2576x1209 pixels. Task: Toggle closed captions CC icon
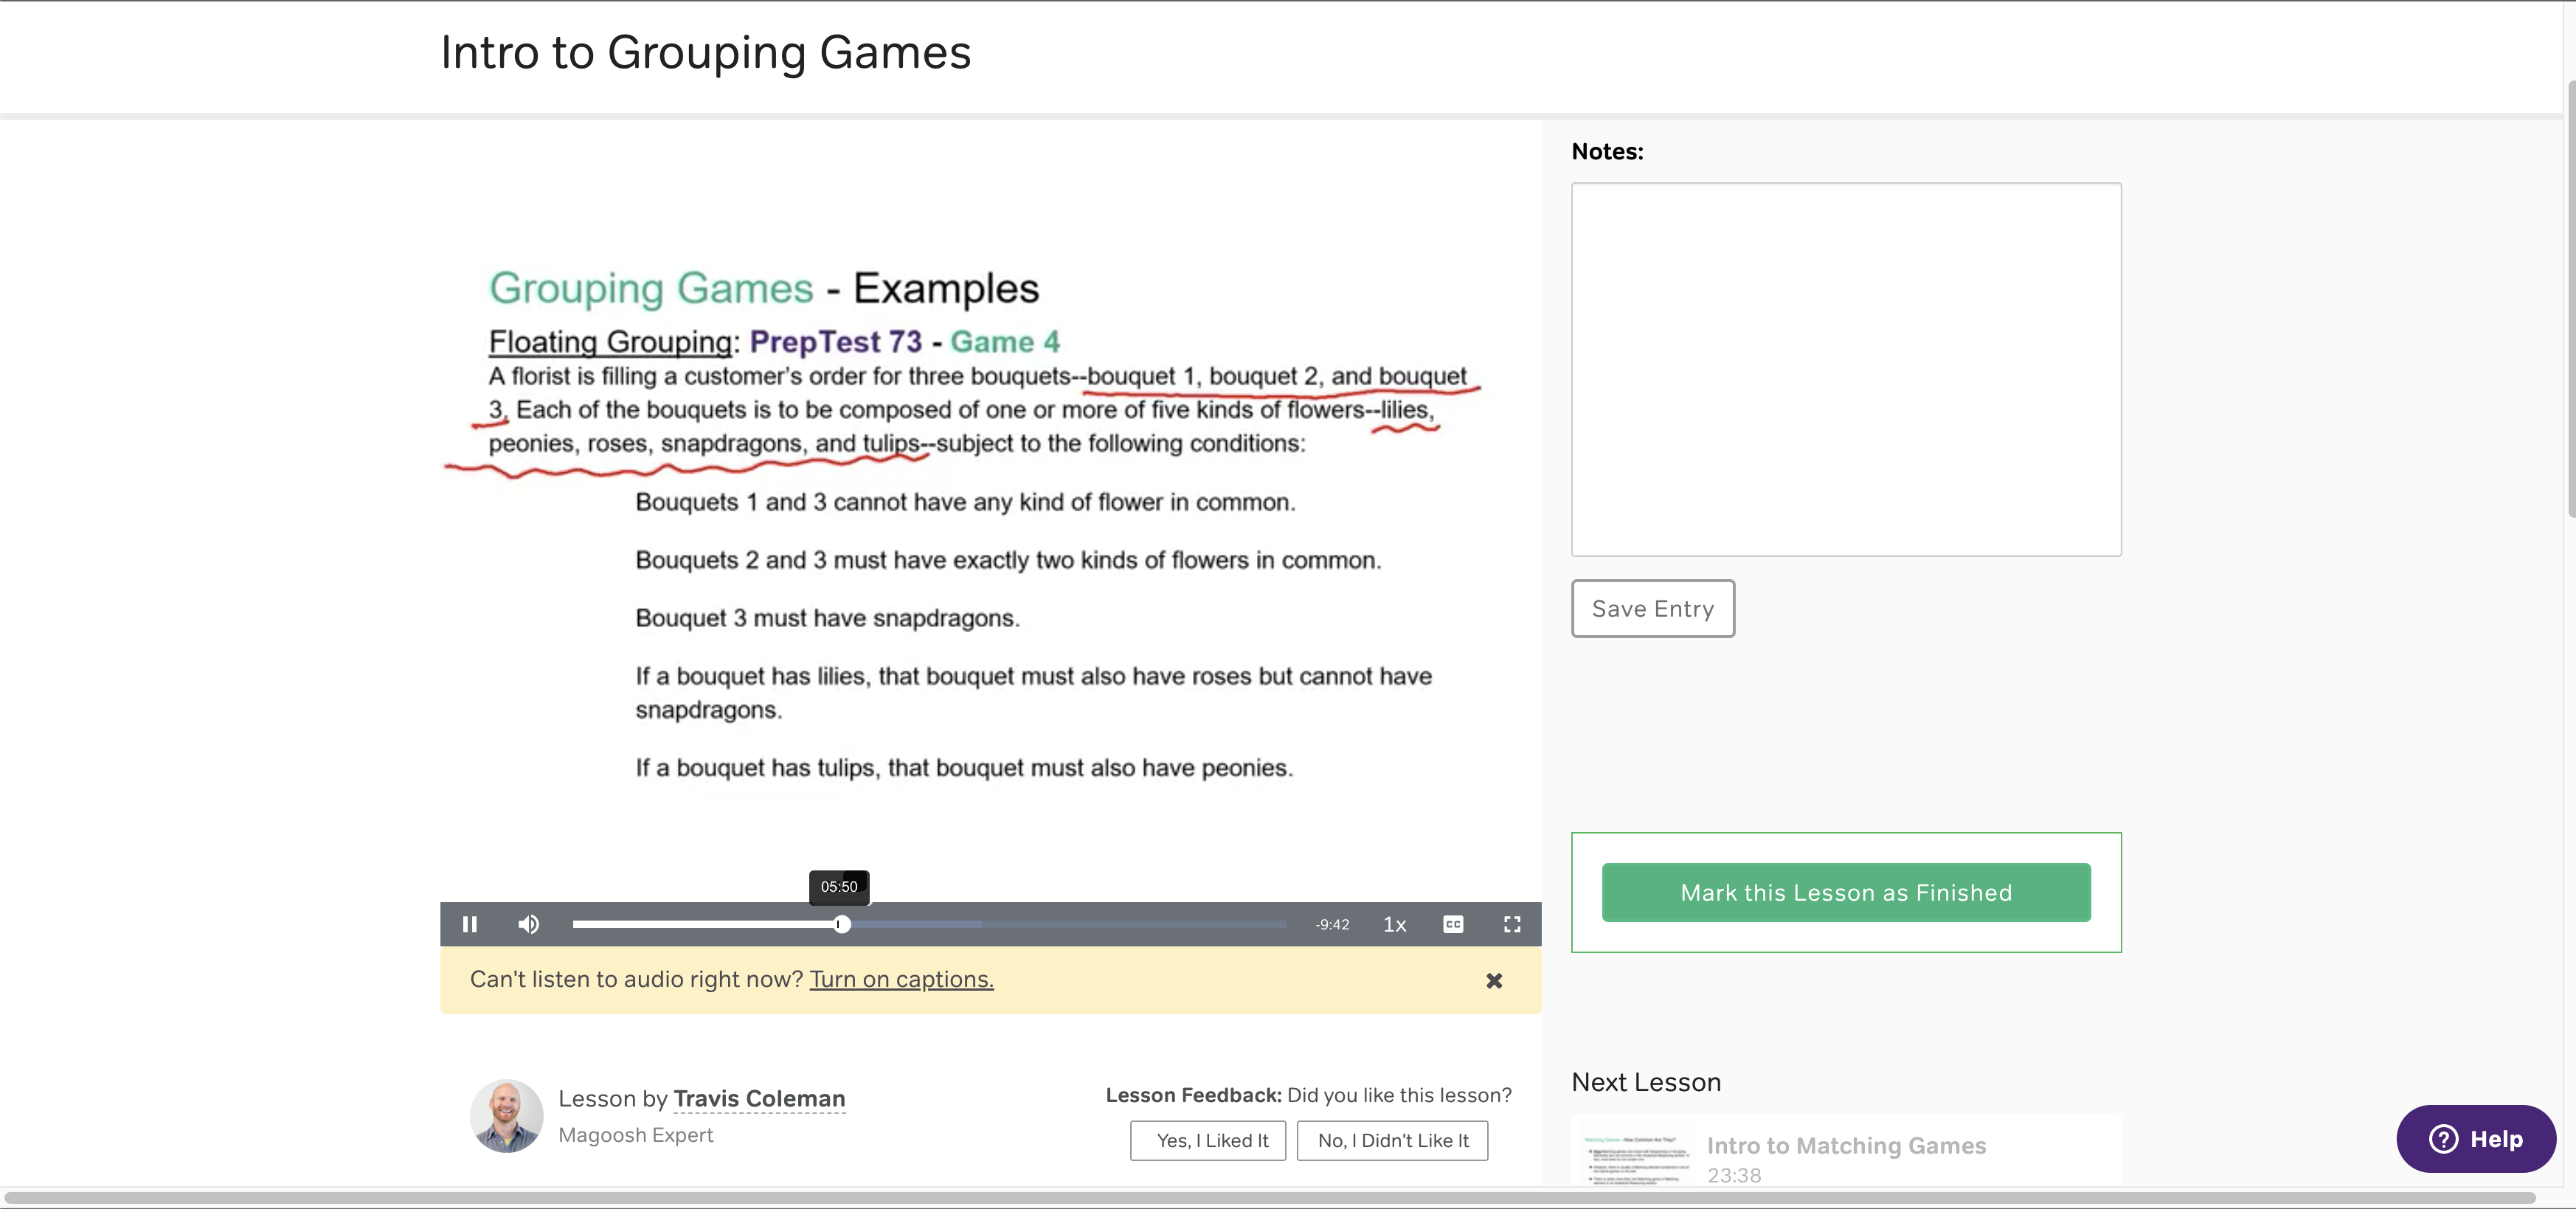click(x=1453, y=924)
